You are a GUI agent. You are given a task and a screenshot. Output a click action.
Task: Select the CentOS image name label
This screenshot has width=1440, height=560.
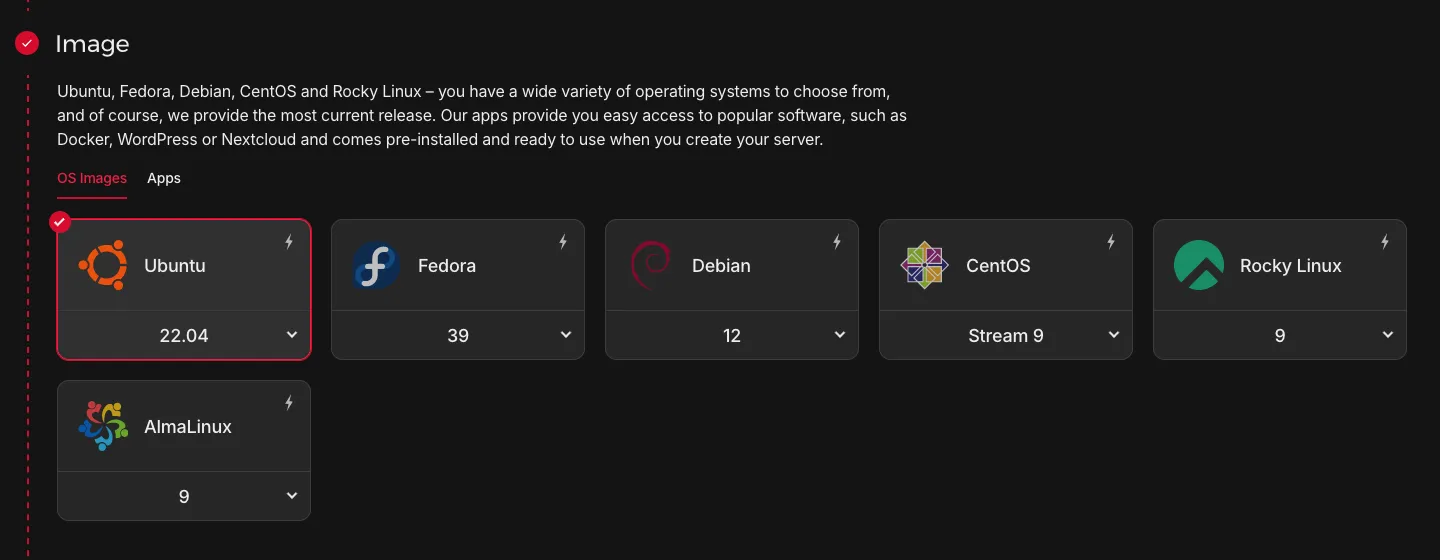998,266
